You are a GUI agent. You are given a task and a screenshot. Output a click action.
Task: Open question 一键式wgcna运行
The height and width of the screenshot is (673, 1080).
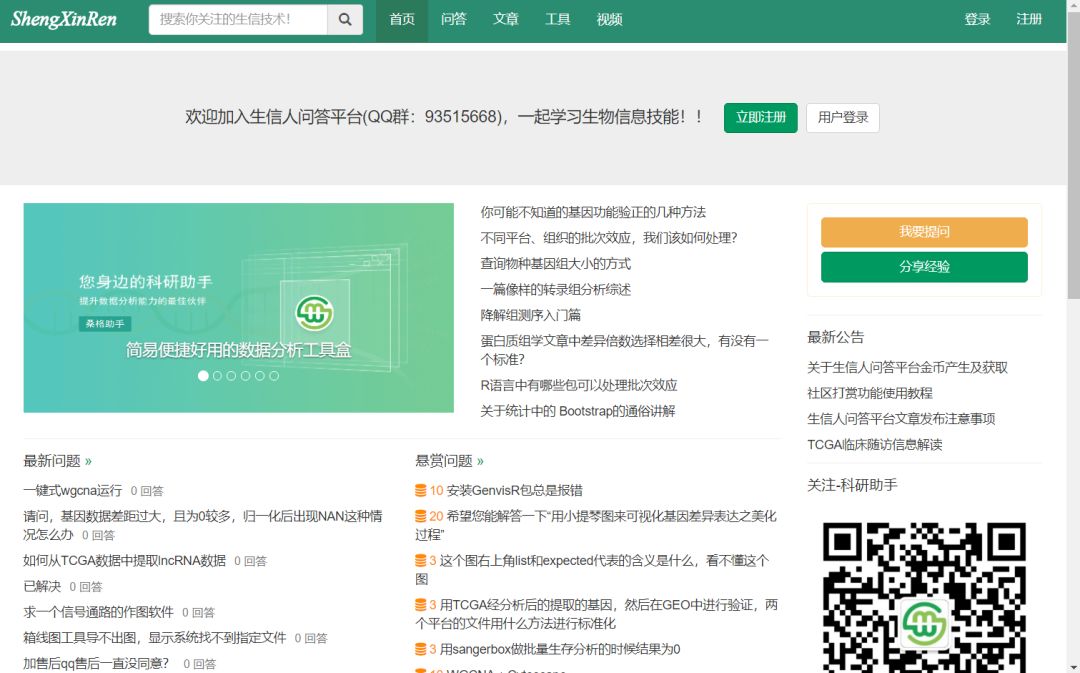coord(72,490)
